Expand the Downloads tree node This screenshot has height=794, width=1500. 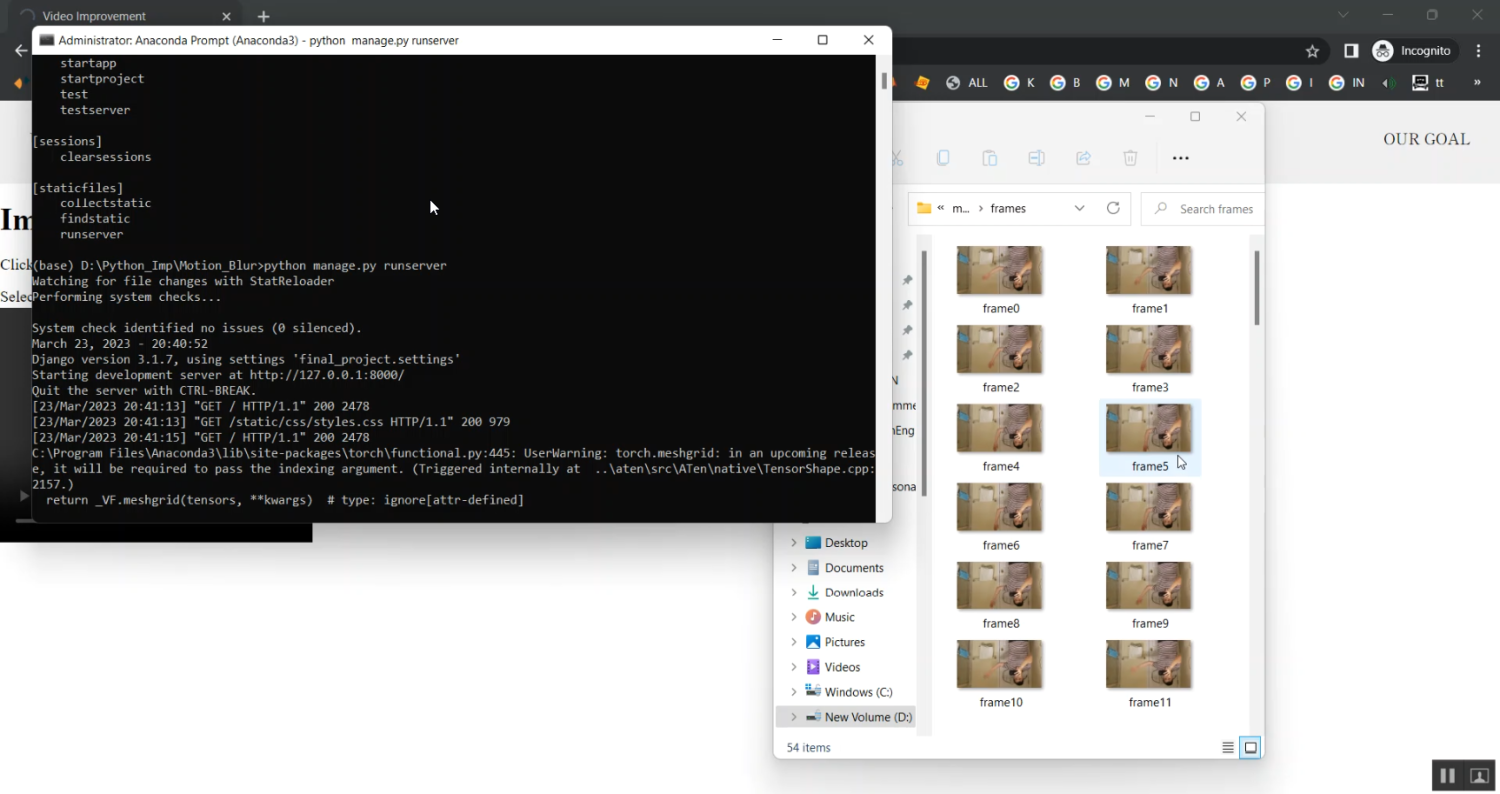(794, 592)
